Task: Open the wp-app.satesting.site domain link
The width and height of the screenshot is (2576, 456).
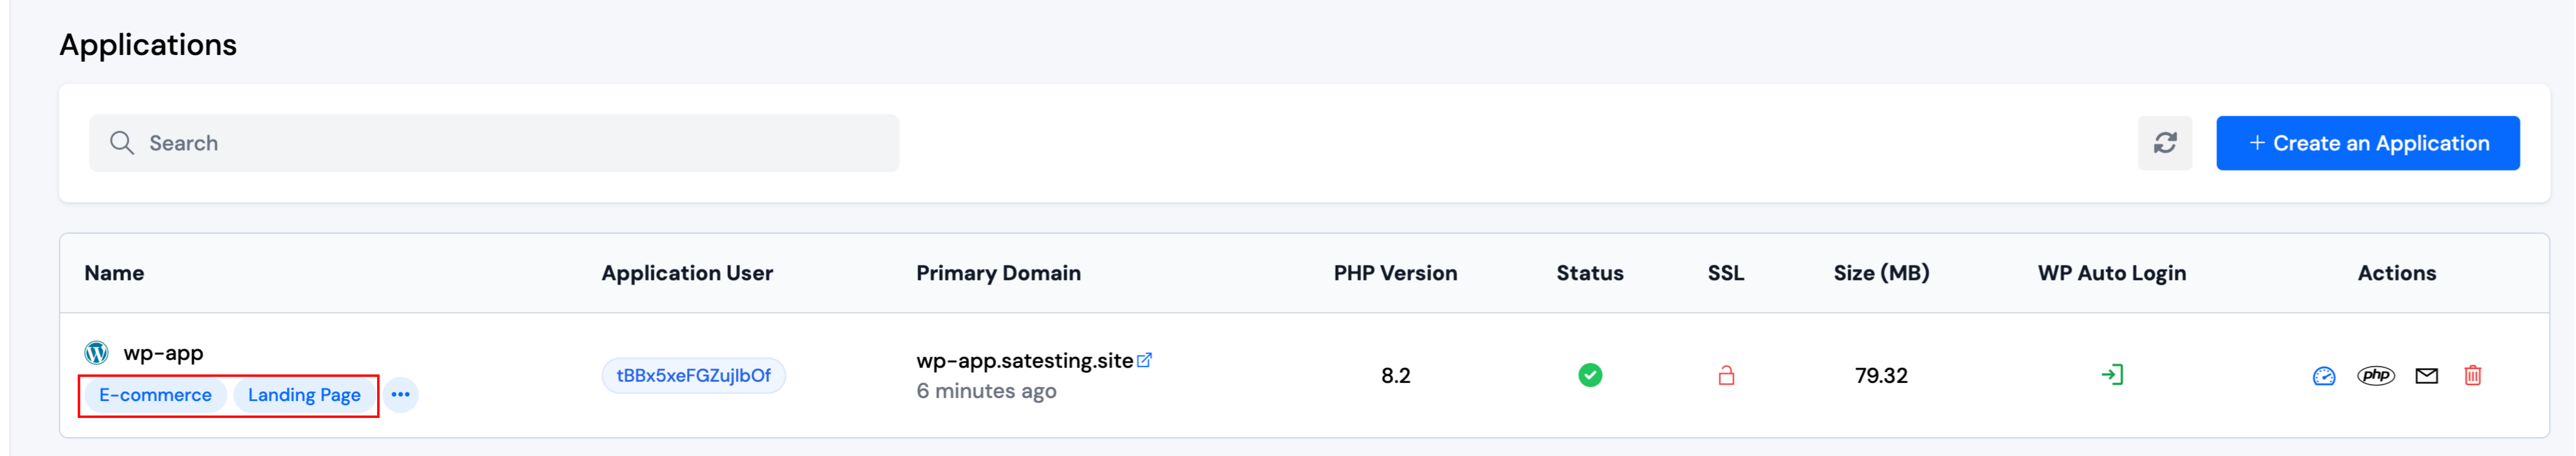Action: point(1024,361)
